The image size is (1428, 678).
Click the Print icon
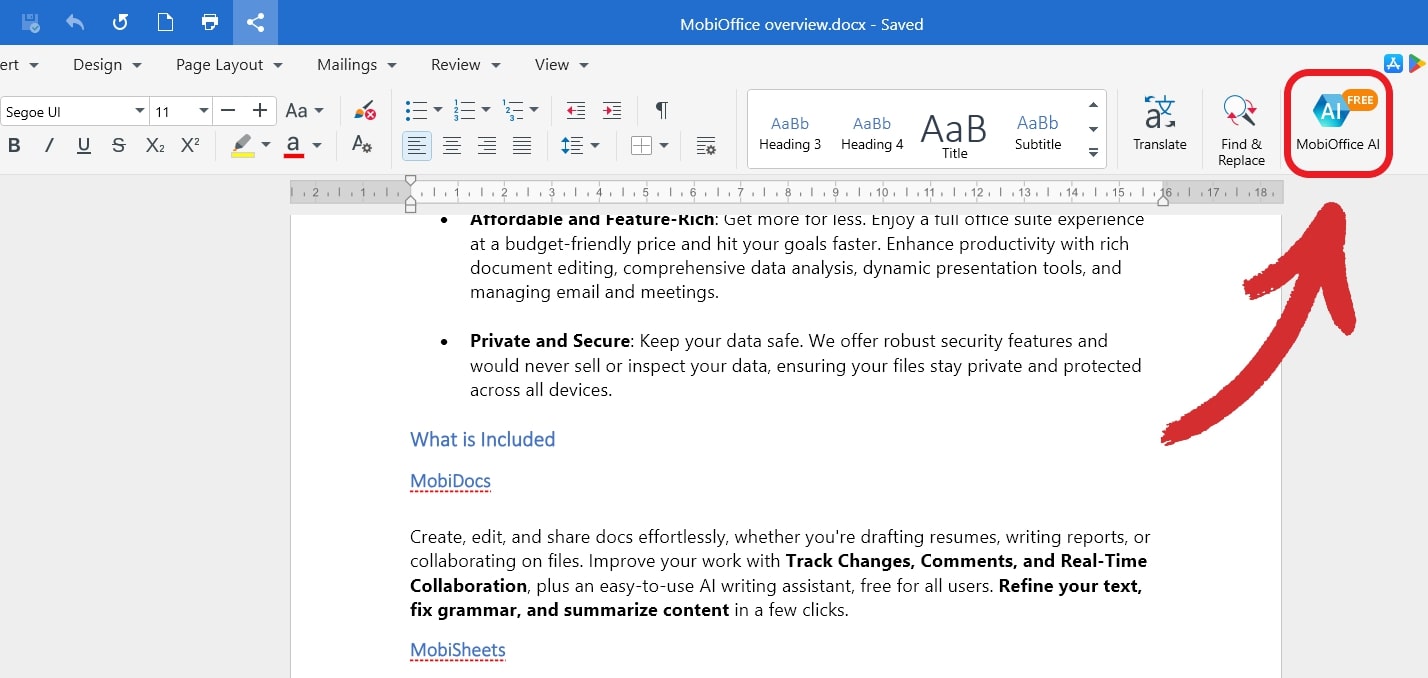click(209, 21)
